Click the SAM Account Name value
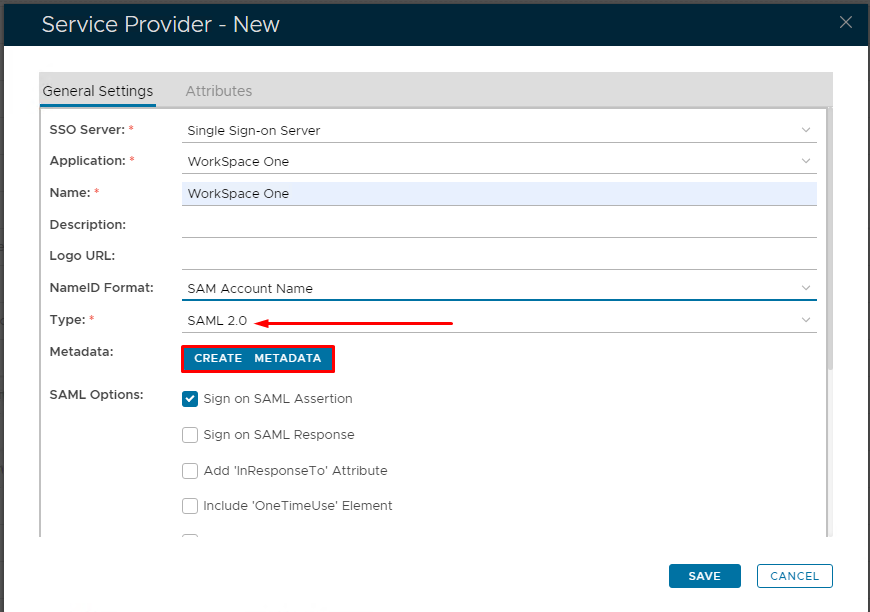This screenshot has width=870, height=612. tap(250, 289)
